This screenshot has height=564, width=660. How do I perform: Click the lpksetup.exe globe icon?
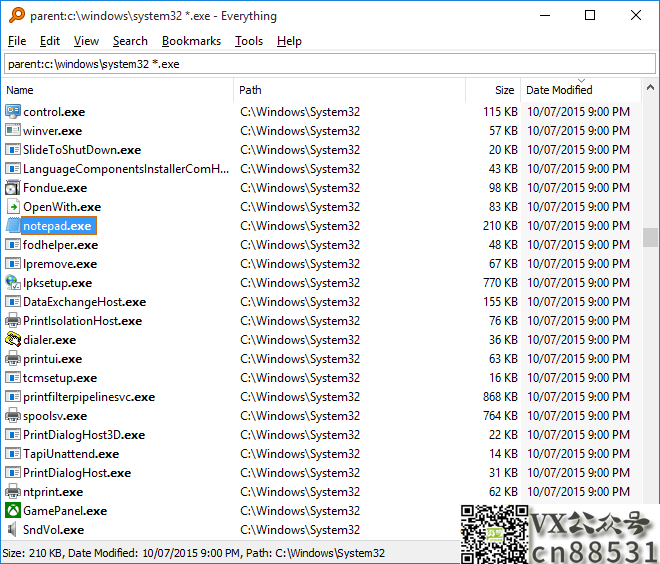12,283
